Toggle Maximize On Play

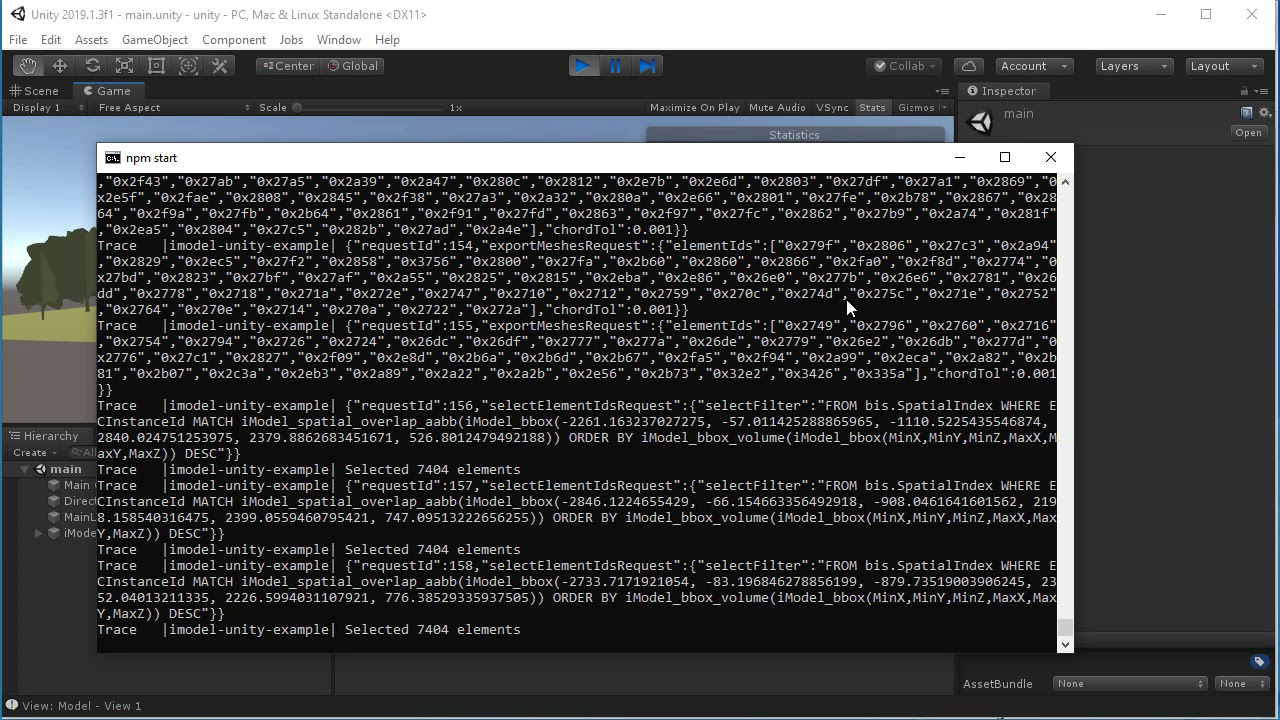pos(695,108)
